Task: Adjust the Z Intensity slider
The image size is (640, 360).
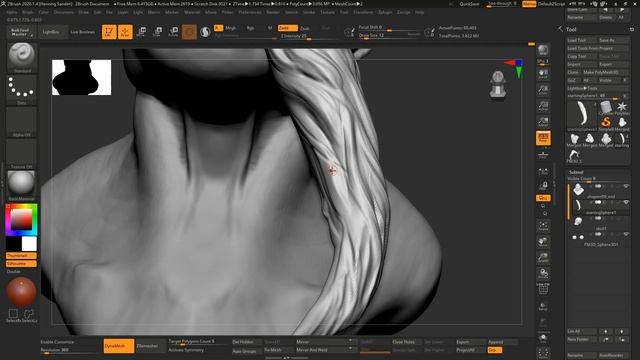Action: tap(306, 36)
